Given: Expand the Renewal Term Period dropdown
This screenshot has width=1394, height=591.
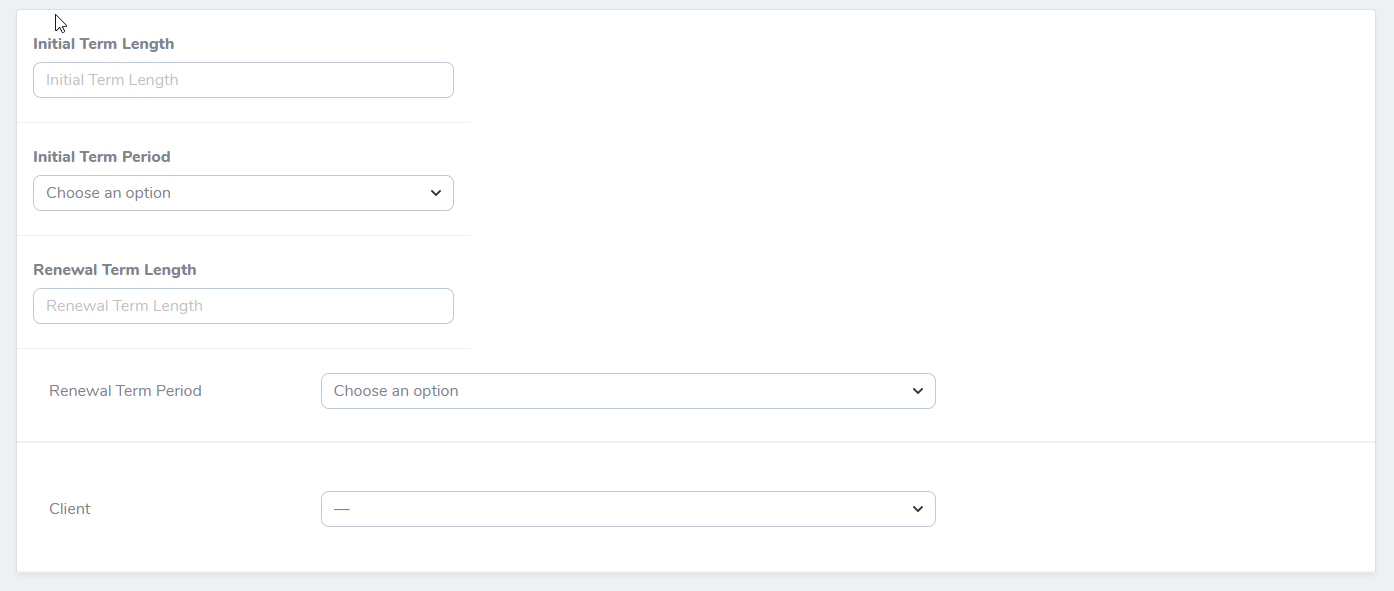Looking at the screenshot, I should [x=628, y=391].
